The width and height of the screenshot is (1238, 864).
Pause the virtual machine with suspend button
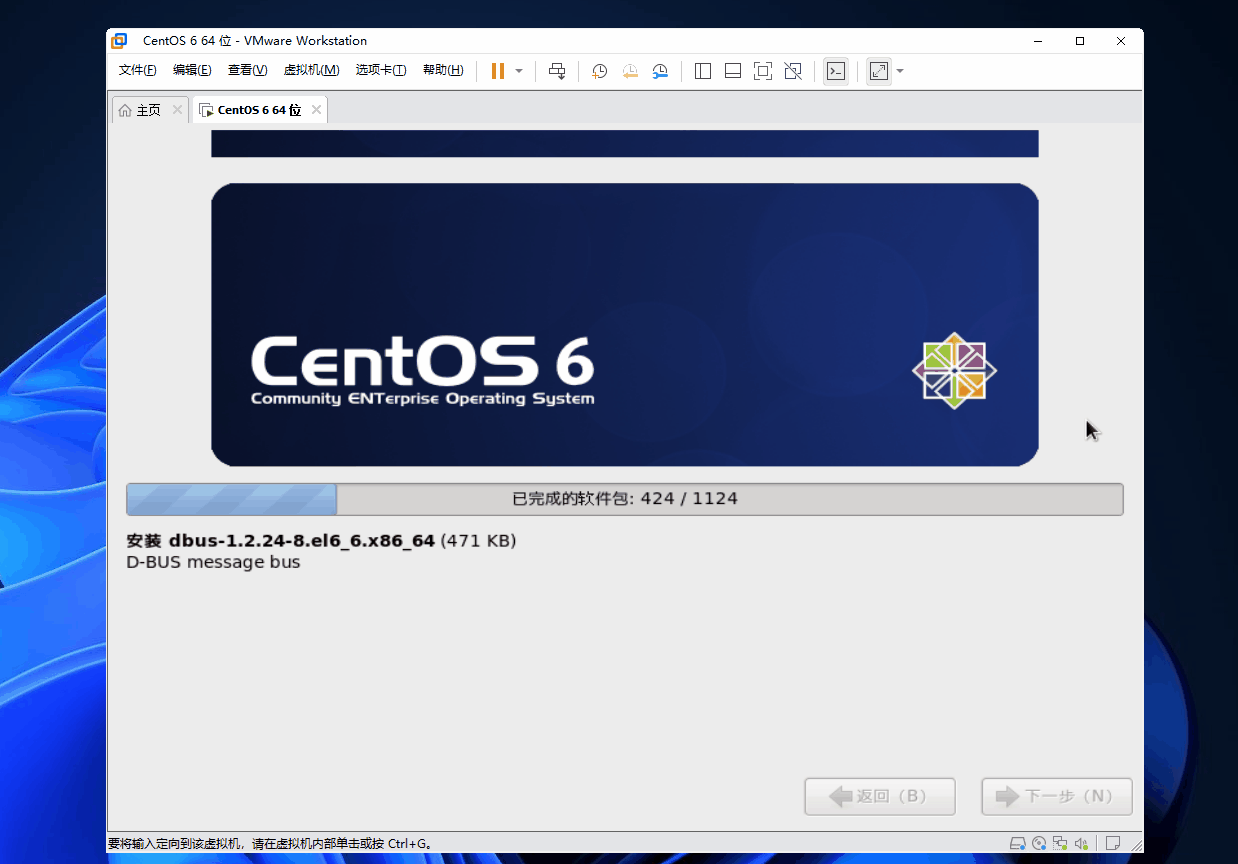pyautogui.click(x=498, y=71)
